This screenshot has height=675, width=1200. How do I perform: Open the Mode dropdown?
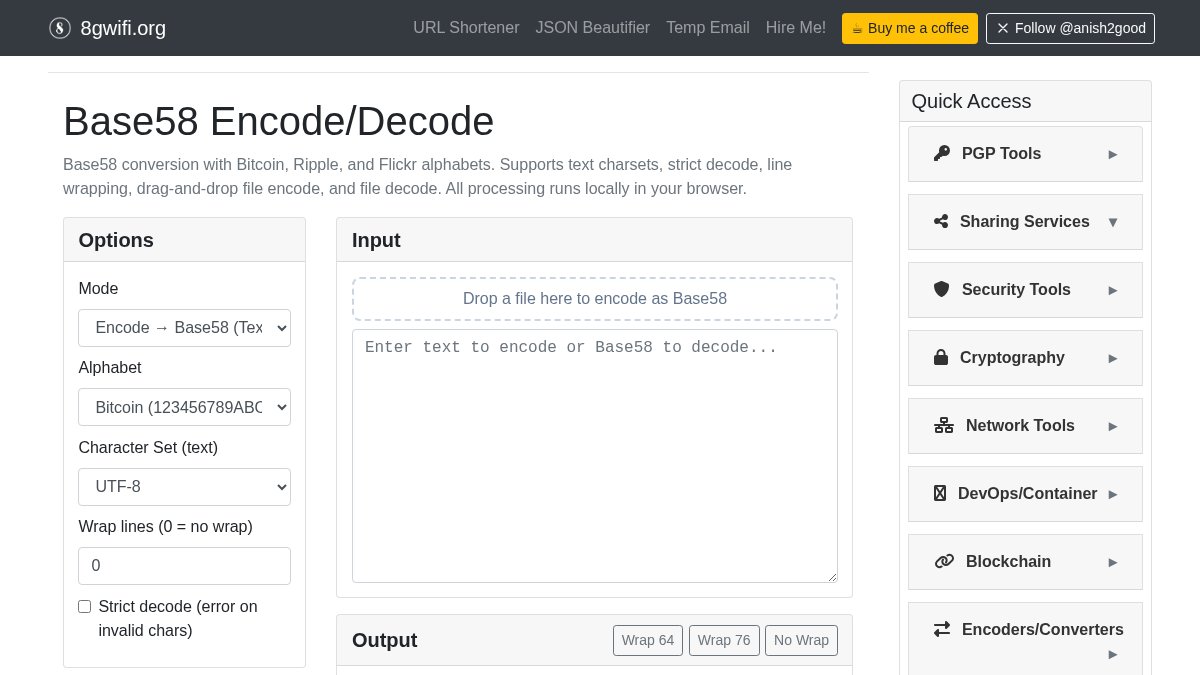point(184,328)
